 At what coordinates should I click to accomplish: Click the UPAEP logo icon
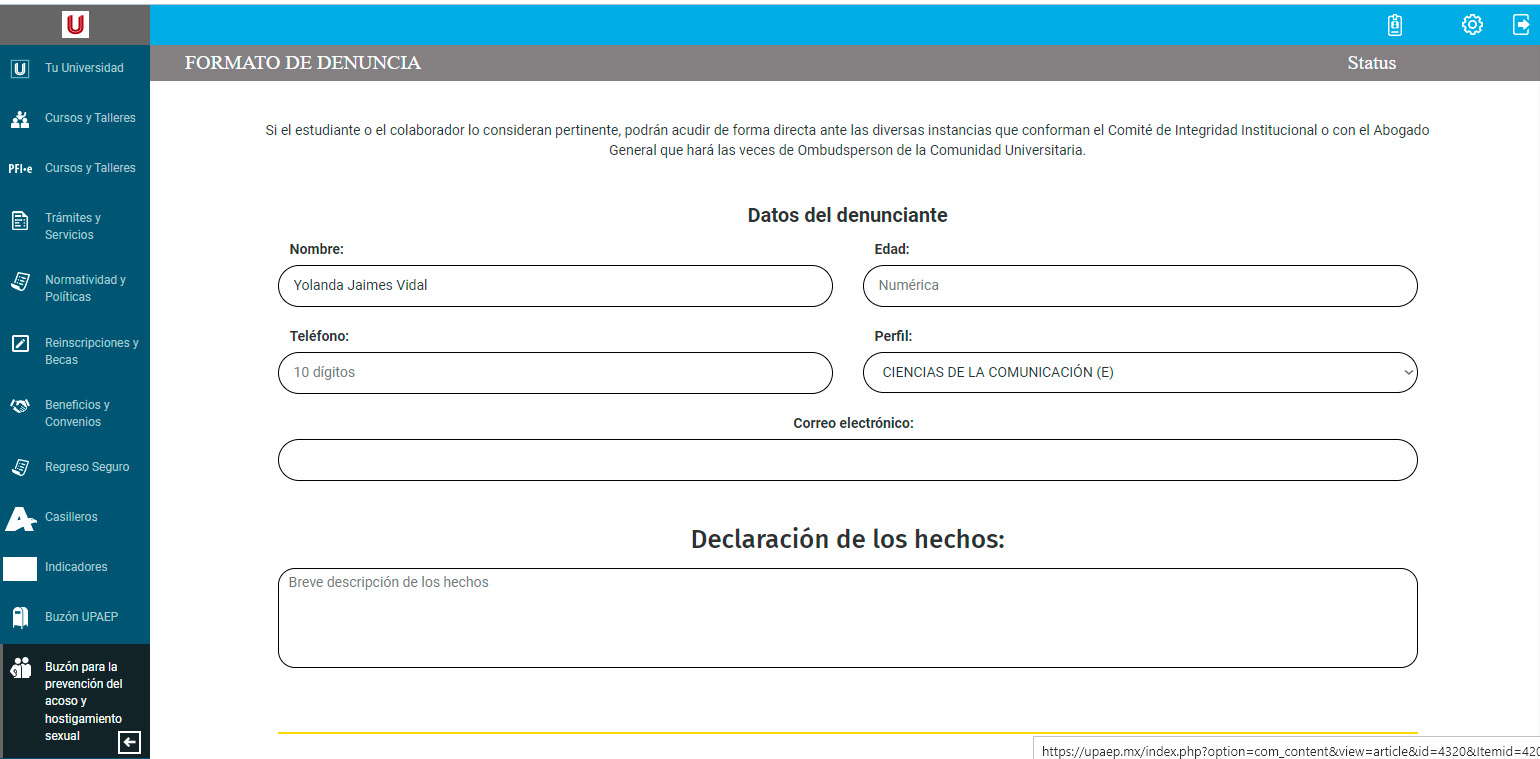pos(75,25)
